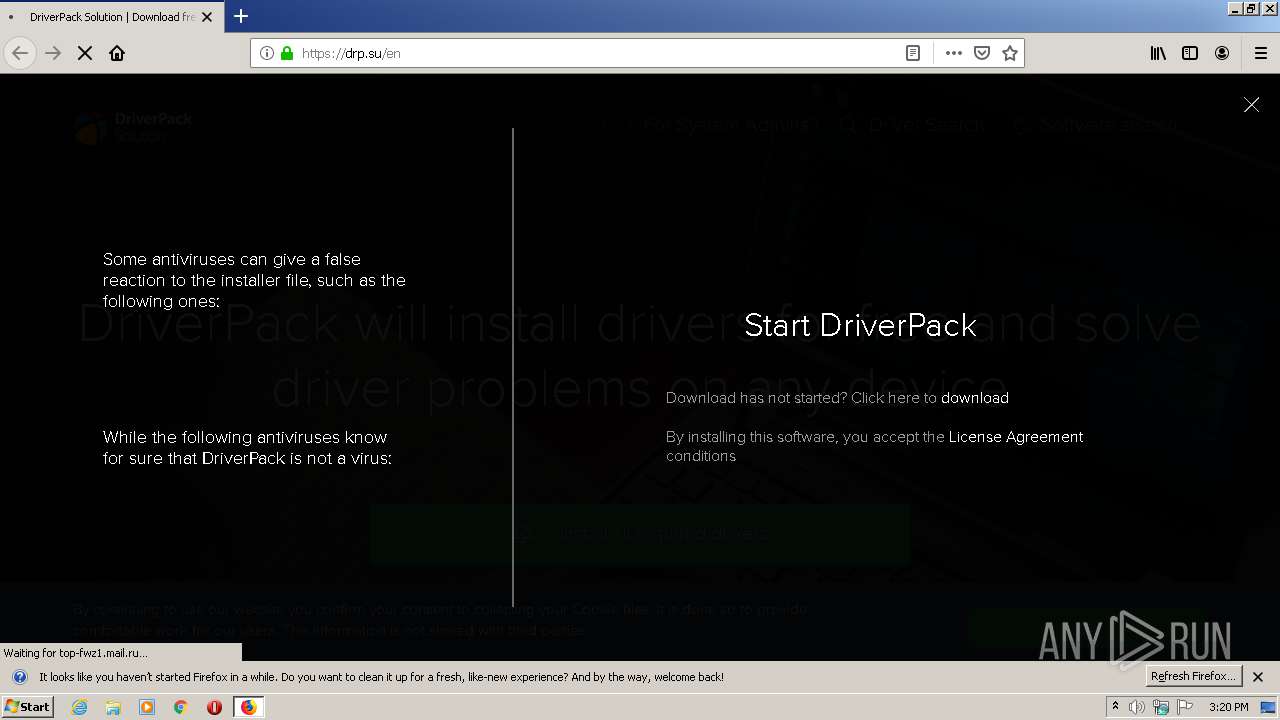The width and height of the screenshot is (1280, 720).
Task: Show hidden tray icons arrow
Action: [1115, 706]
